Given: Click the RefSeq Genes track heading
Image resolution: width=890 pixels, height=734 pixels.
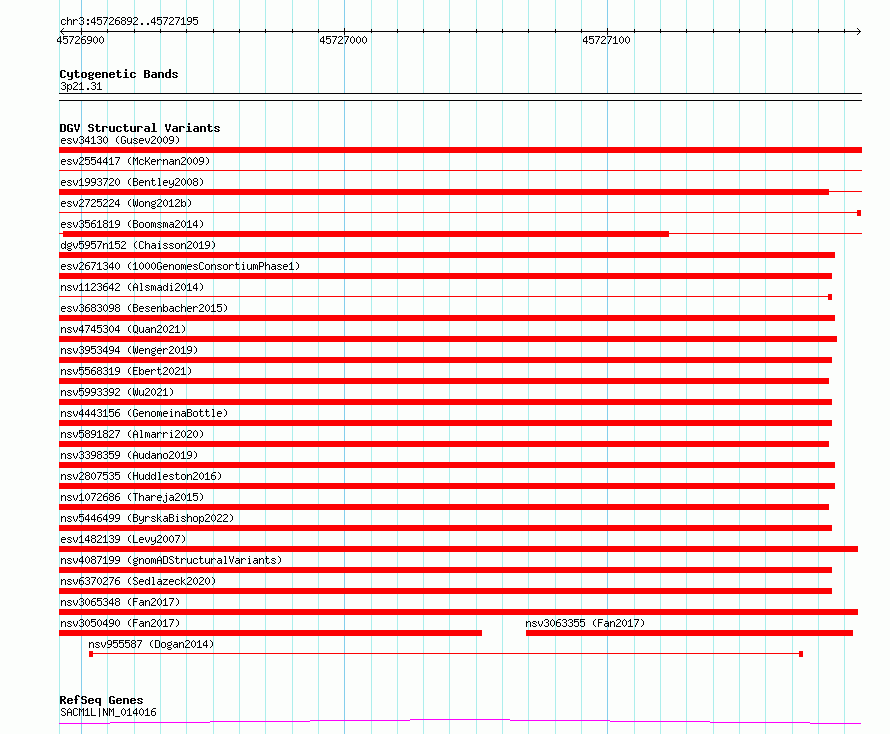Looking at the screenshot, I should tap(101, 700).
